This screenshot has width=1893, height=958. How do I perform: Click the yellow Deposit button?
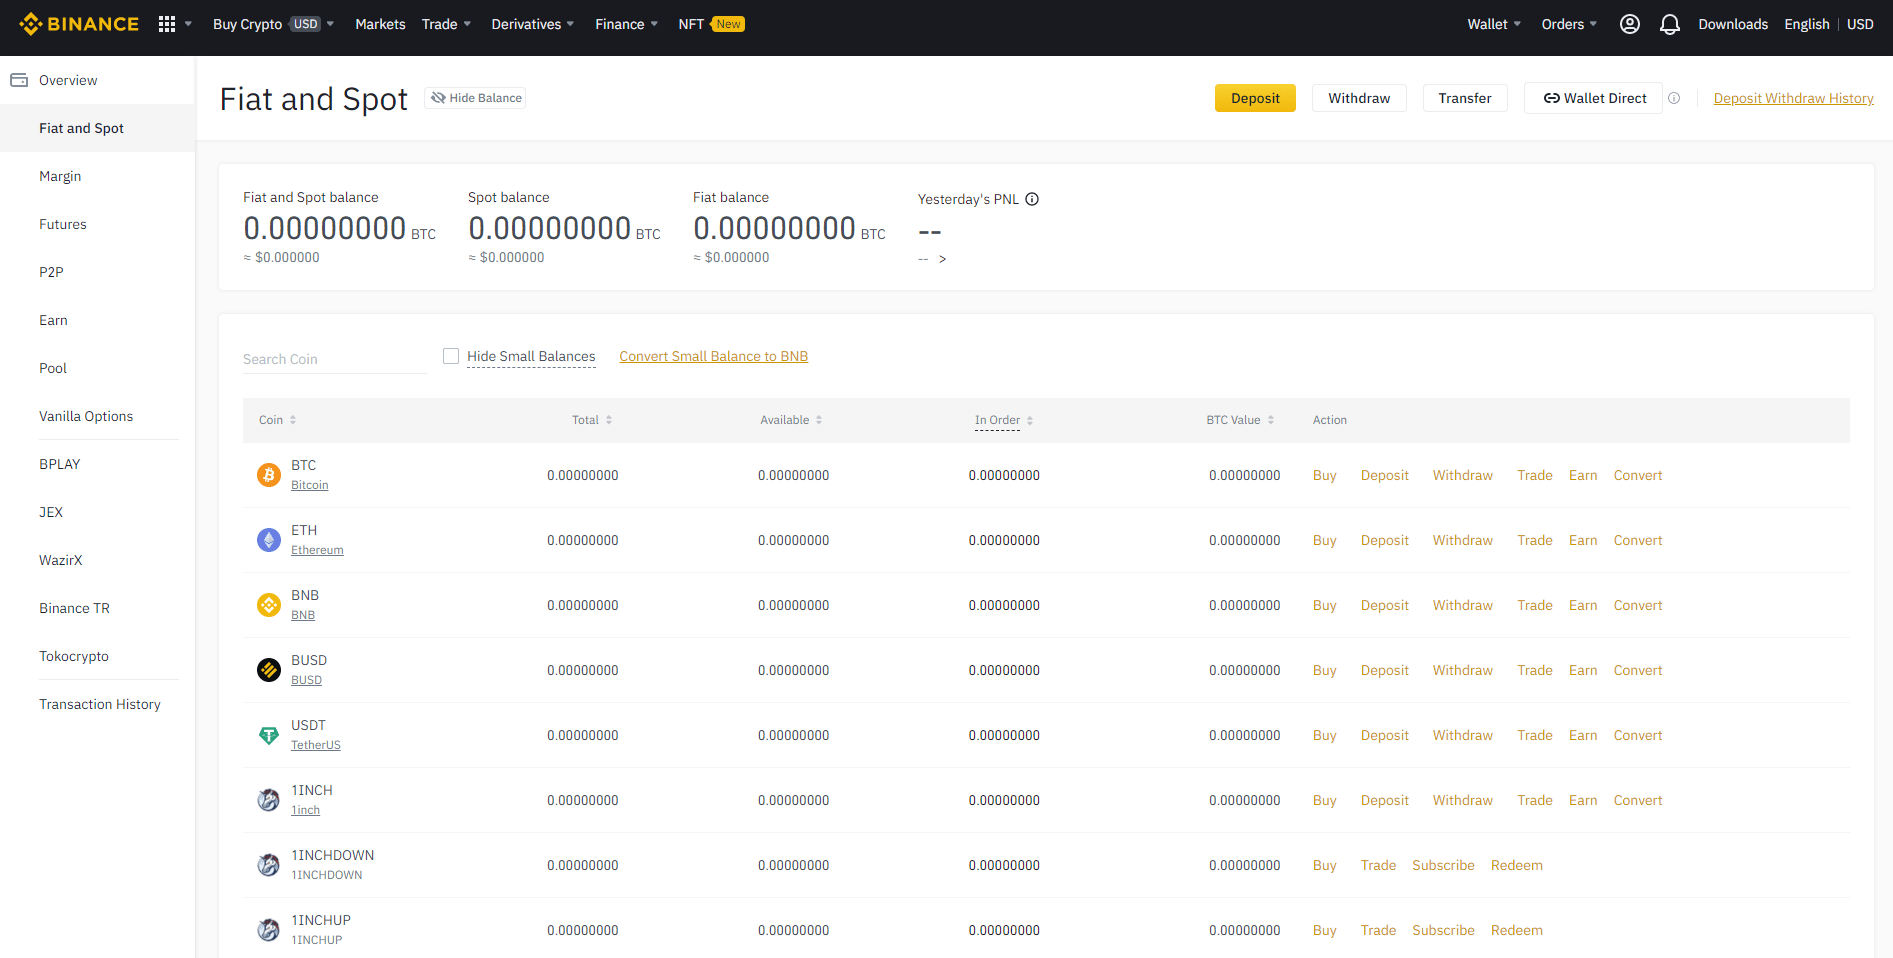coord(1255,98)
